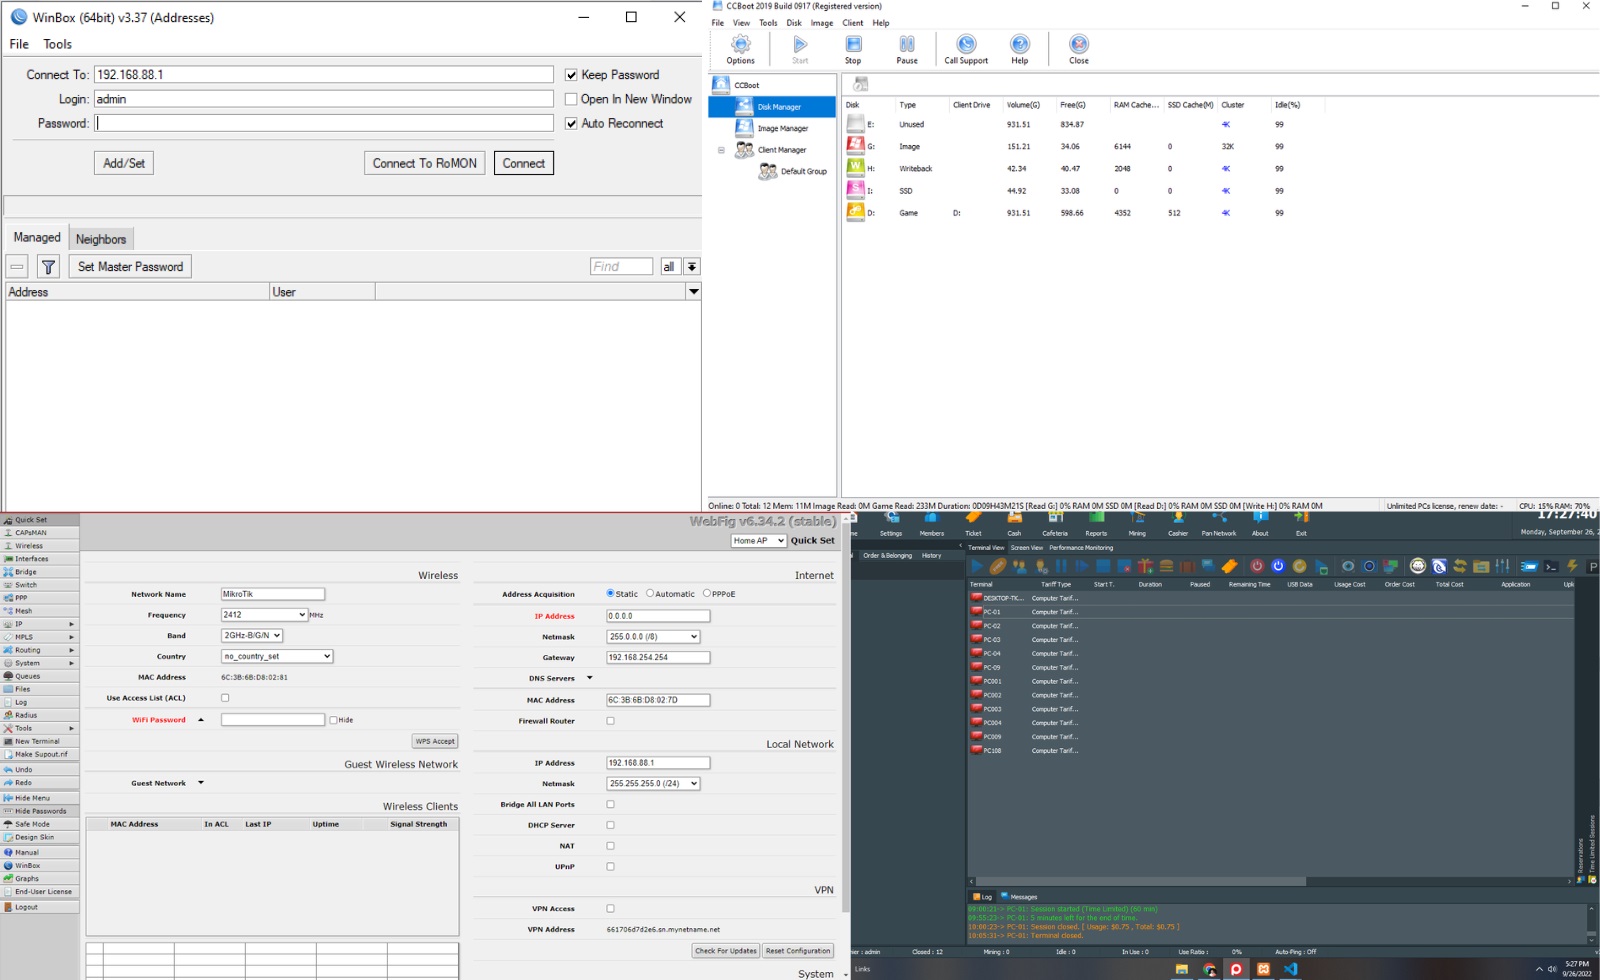The image size is (1600, 980).
Task: Select Image Manager in the CCBoot tree
Action: click(x=782, y=129)
